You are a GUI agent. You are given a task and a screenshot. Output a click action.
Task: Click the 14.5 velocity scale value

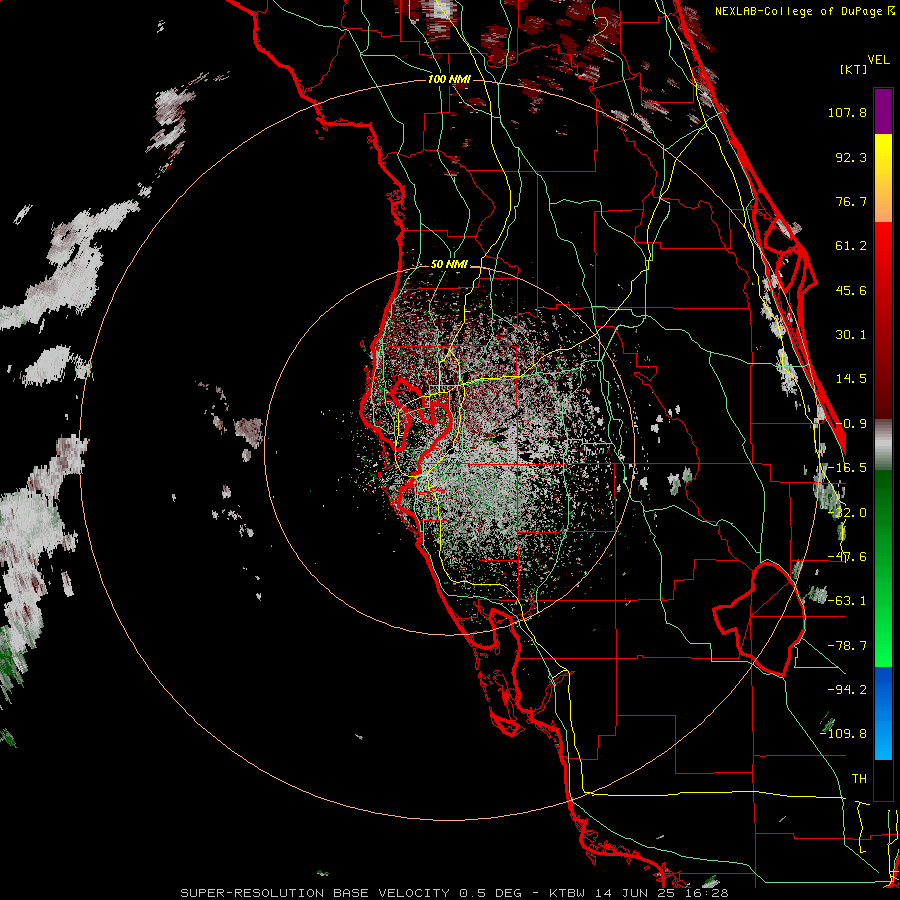pyautogui.click(x=851, y=379)
